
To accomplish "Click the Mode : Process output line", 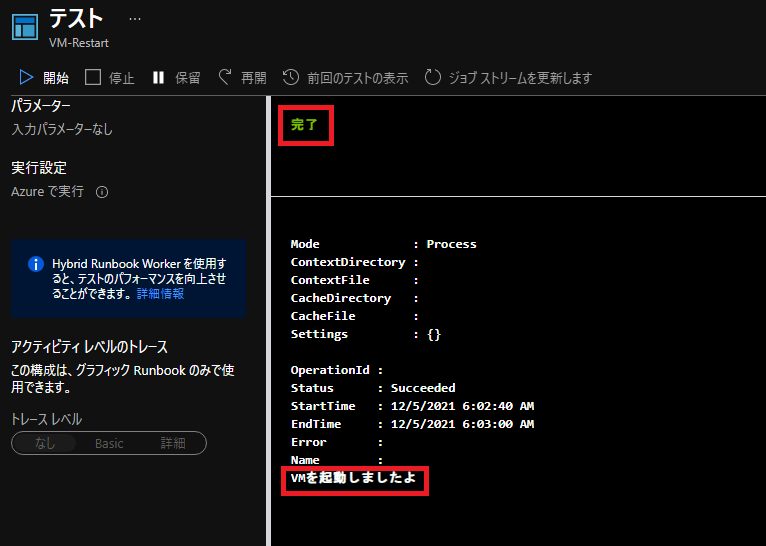I will tap(383, 244).
